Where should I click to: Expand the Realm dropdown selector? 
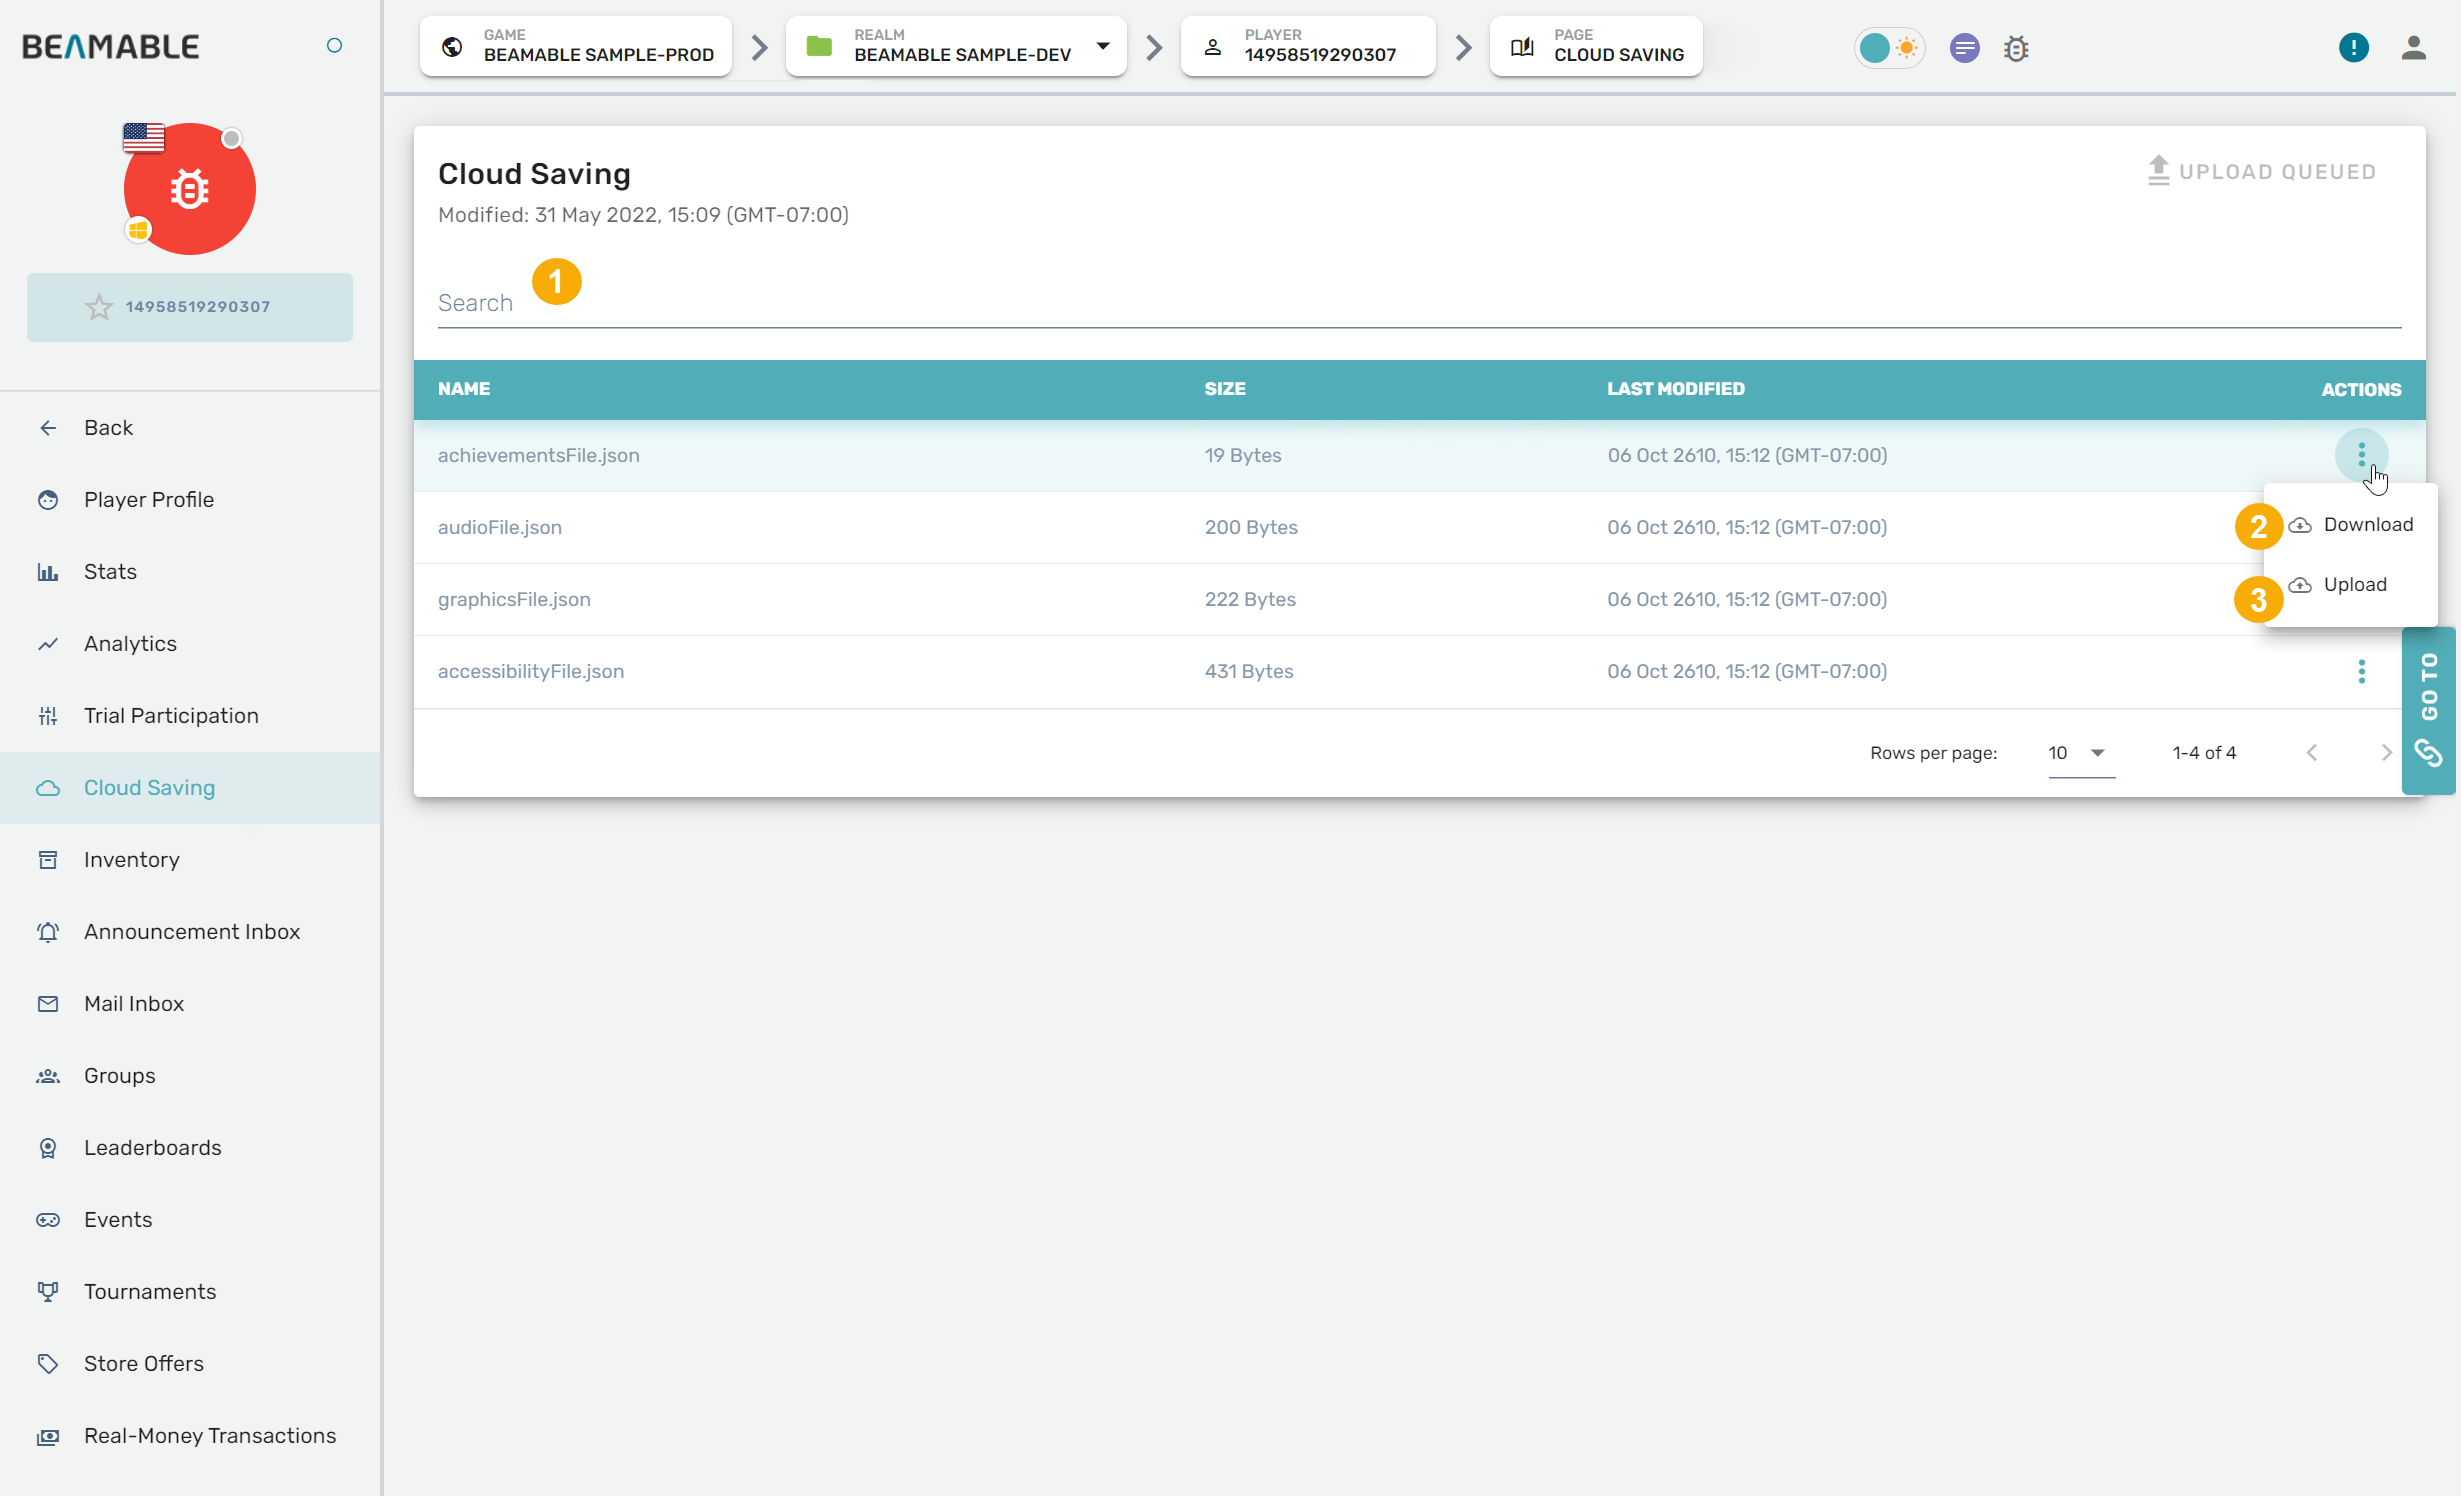(1102, 46)
